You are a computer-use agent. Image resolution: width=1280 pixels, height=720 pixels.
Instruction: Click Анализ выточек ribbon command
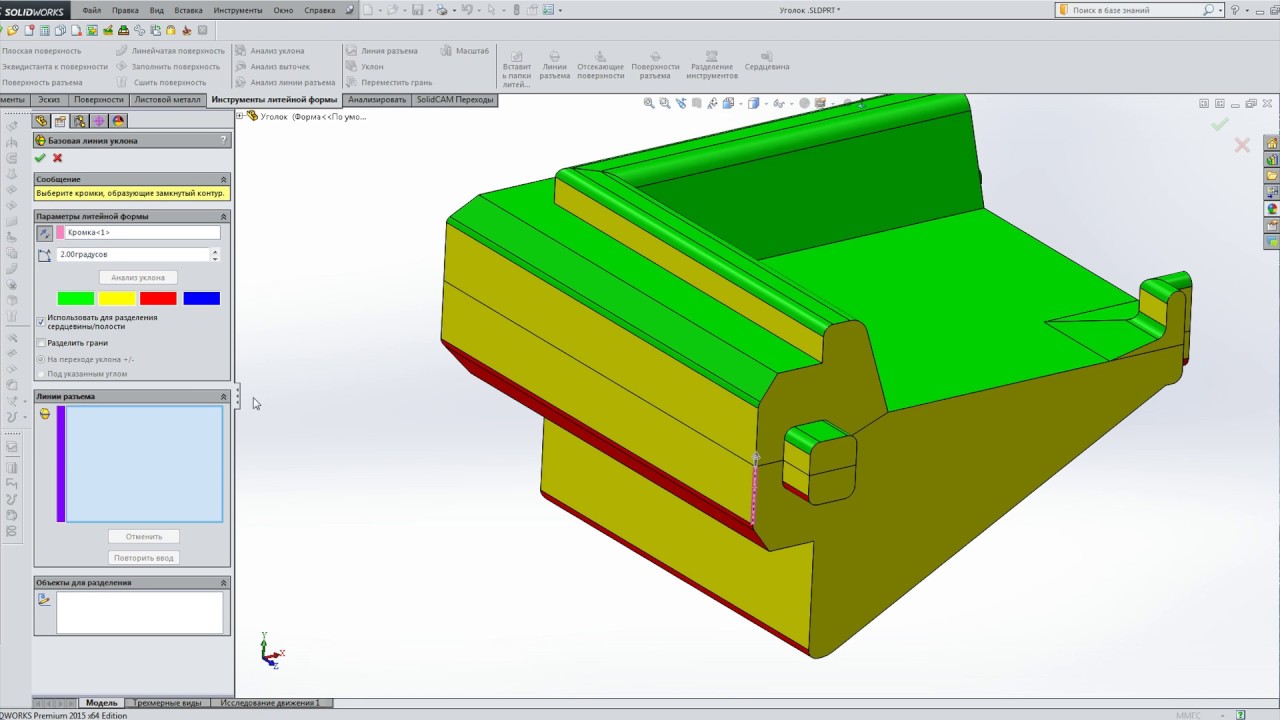coord(272,67)
